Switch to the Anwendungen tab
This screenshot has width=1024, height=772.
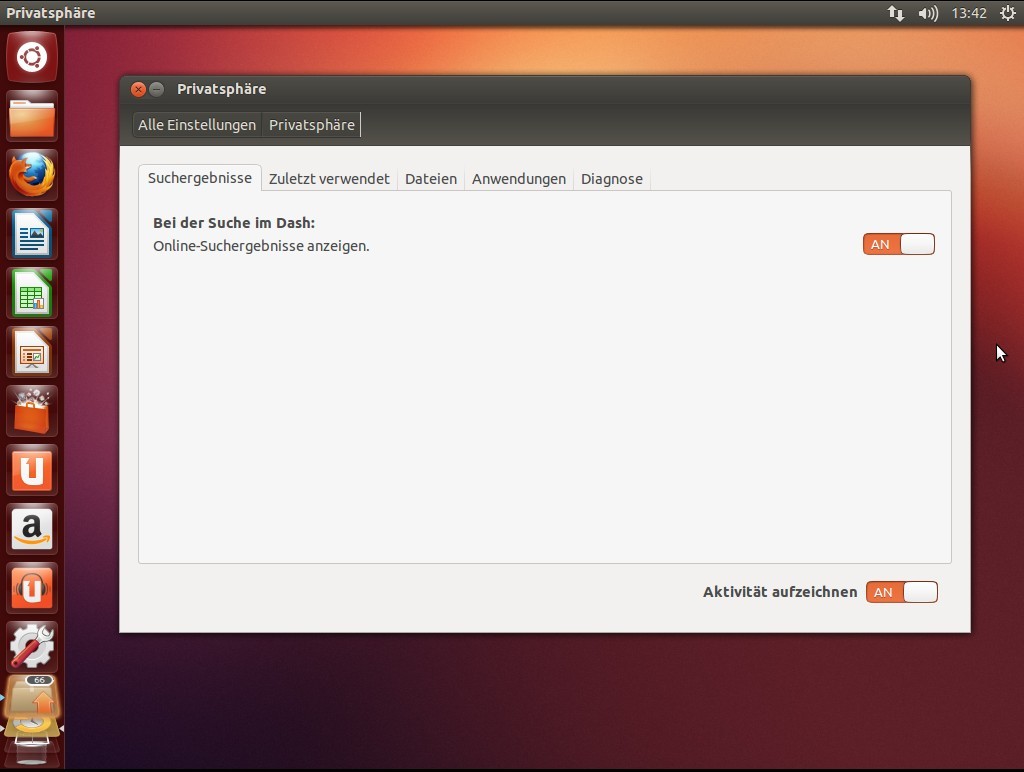(x=519, y=179)
